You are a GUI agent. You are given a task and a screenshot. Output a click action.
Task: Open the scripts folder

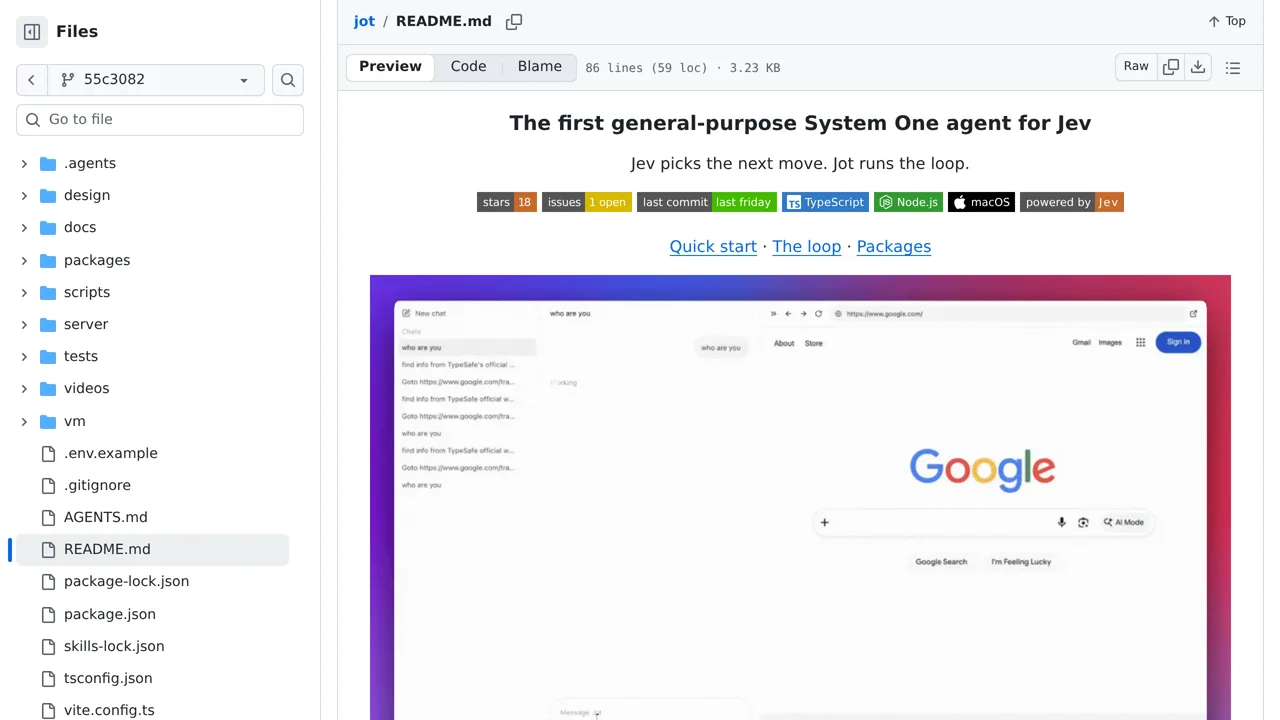pyautogui.click(x=87, y=292)
